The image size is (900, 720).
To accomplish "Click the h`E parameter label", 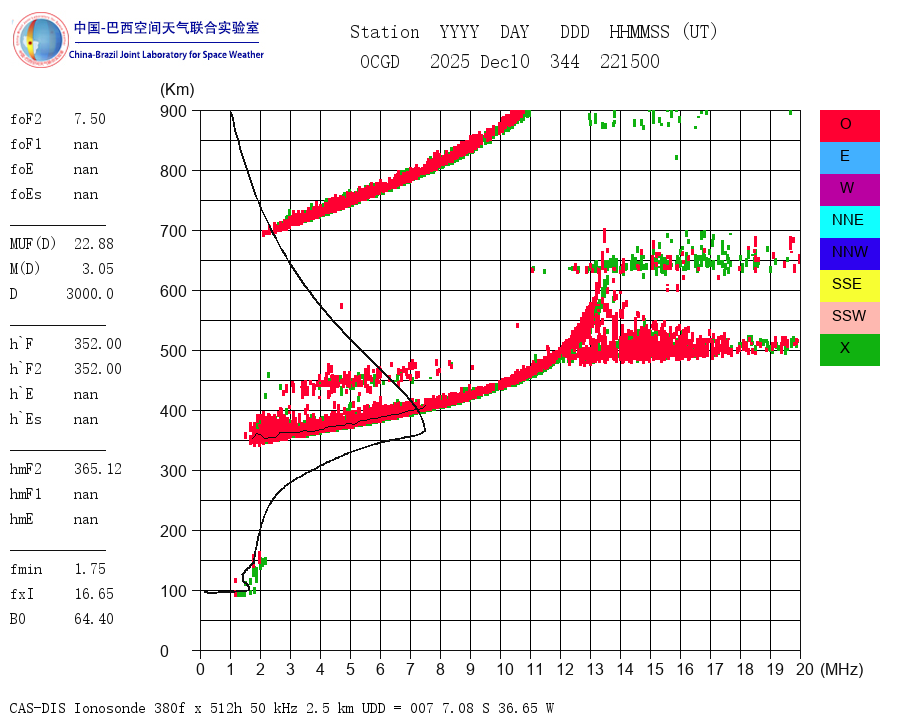I will 22,394.
